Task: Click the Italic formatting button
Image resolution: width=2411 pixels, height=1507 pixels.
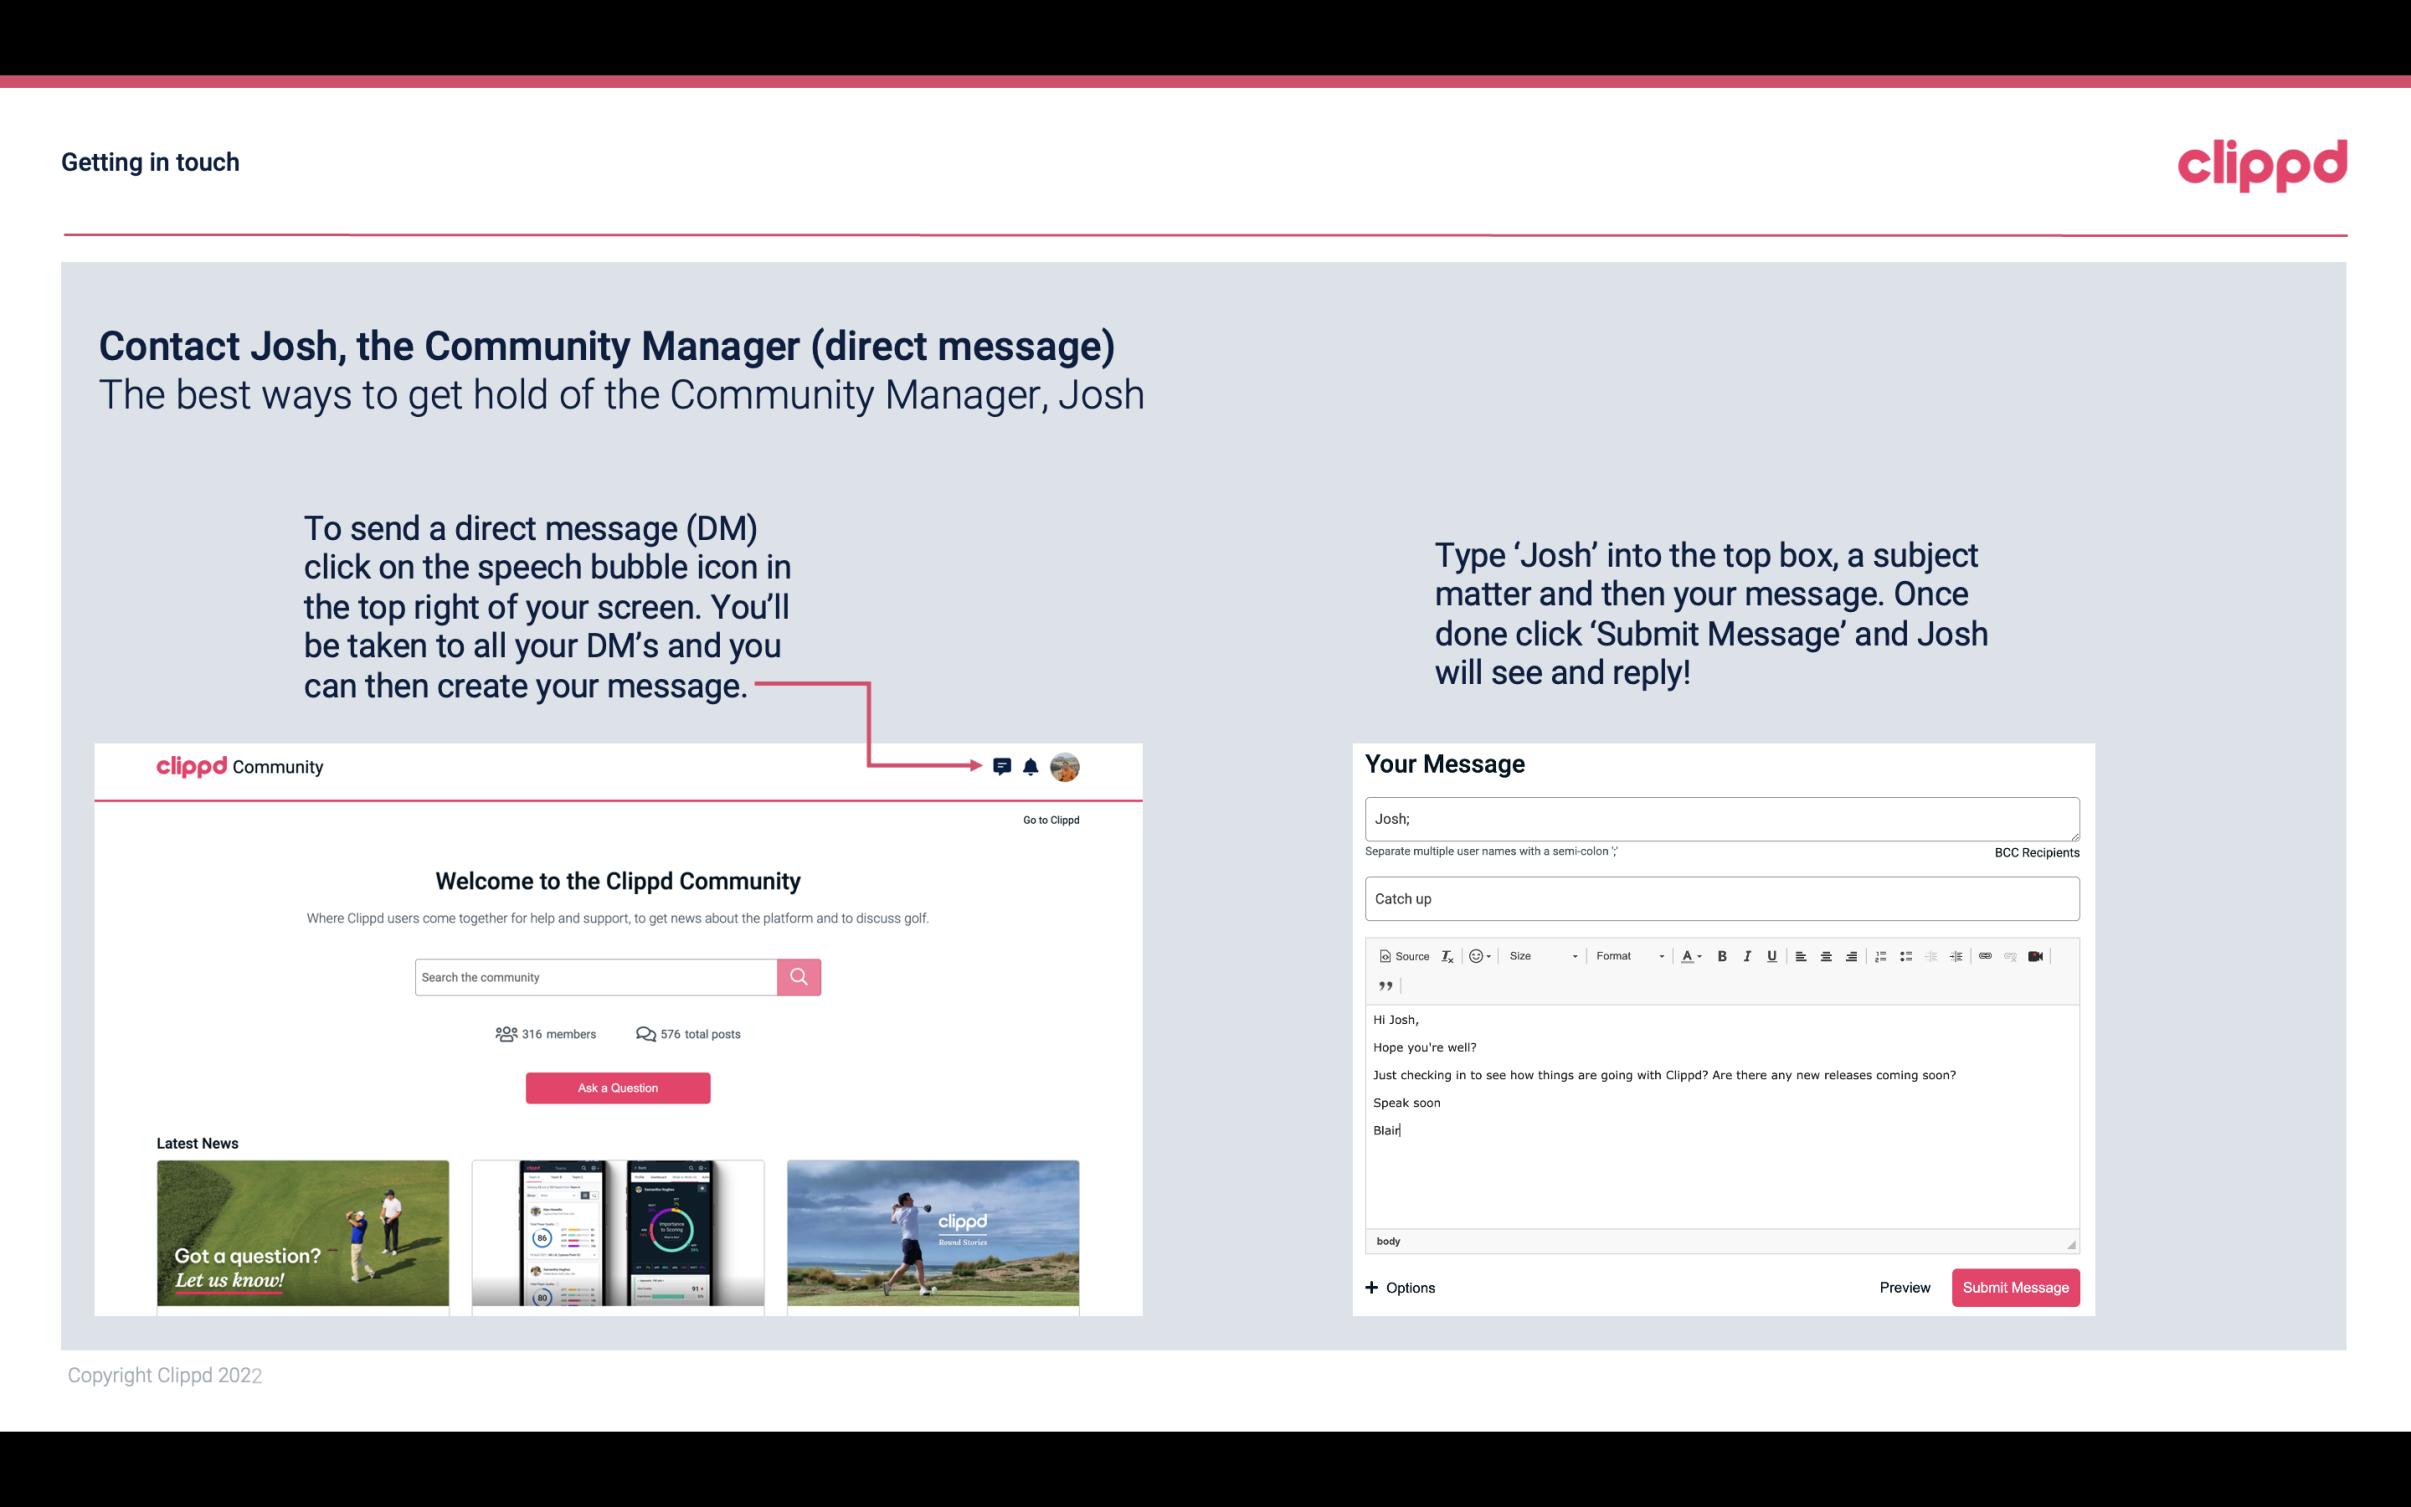Action: pos(1748,955)
